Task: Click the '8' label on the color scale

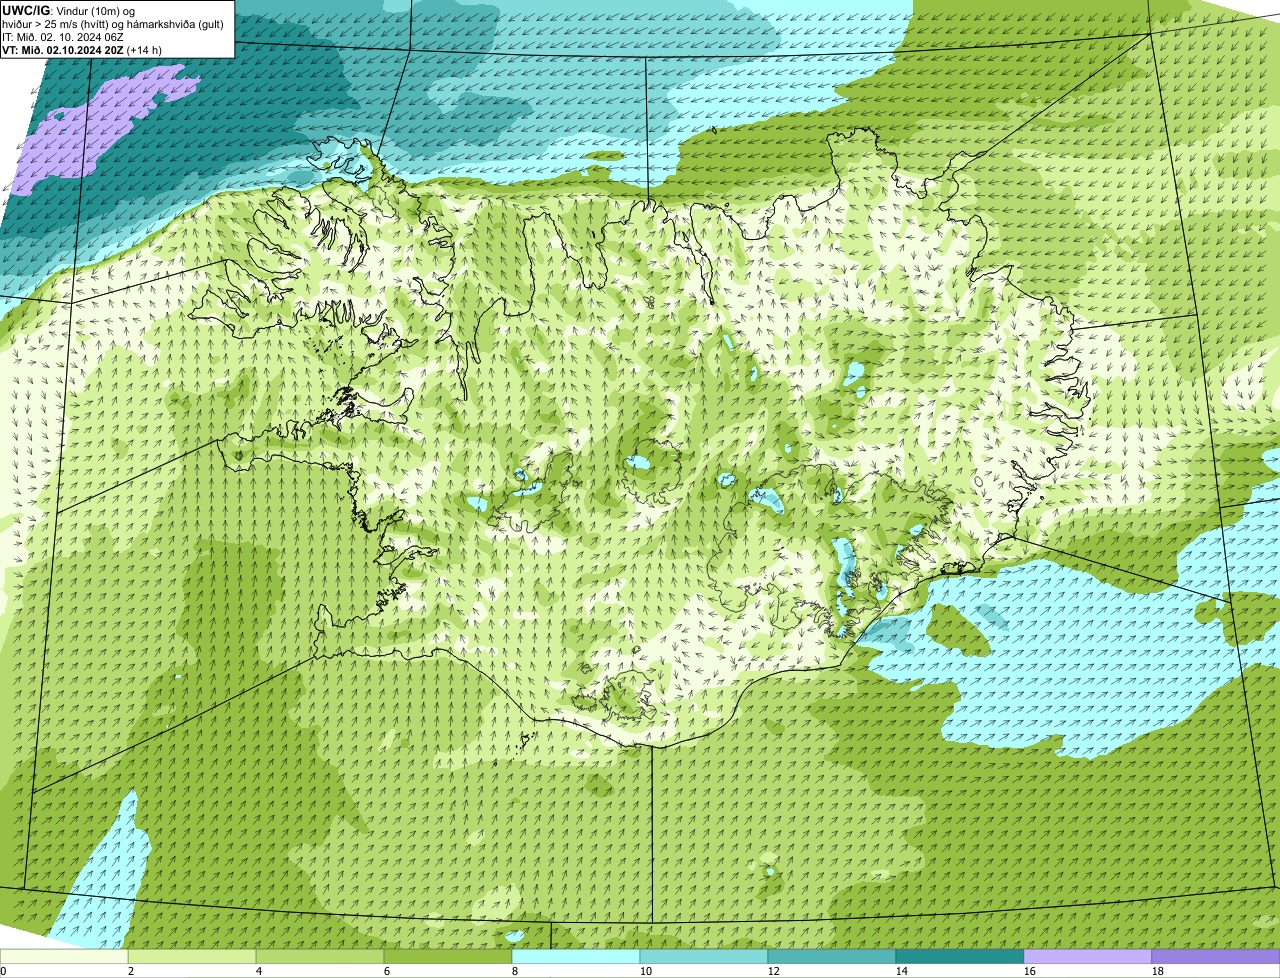Action: pyautogui.click(x=515, y=971)
